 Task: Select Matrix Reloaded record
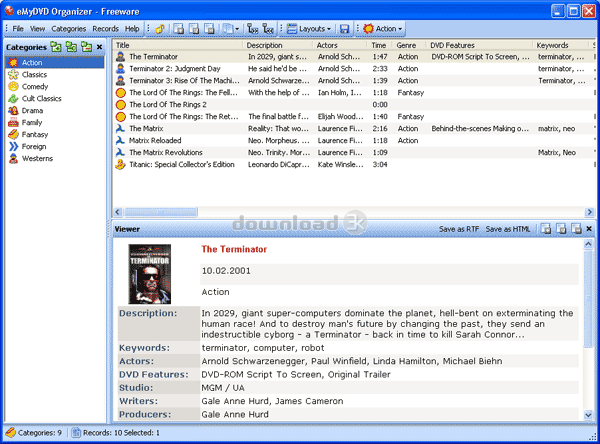354,140
